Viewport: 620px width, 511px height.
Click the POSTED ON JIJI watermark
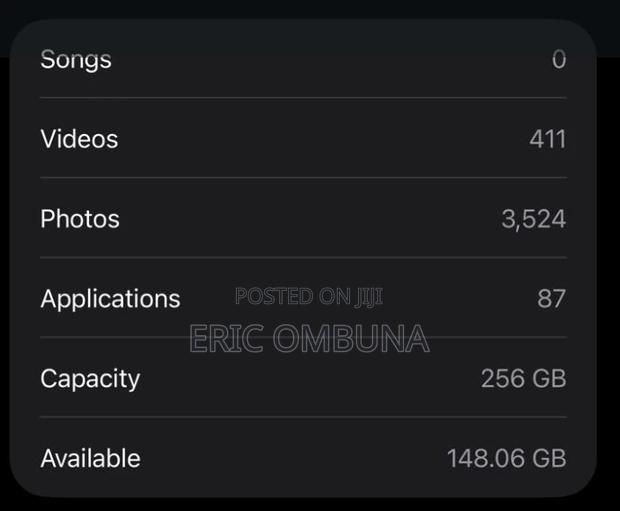(x=309, y=296)
